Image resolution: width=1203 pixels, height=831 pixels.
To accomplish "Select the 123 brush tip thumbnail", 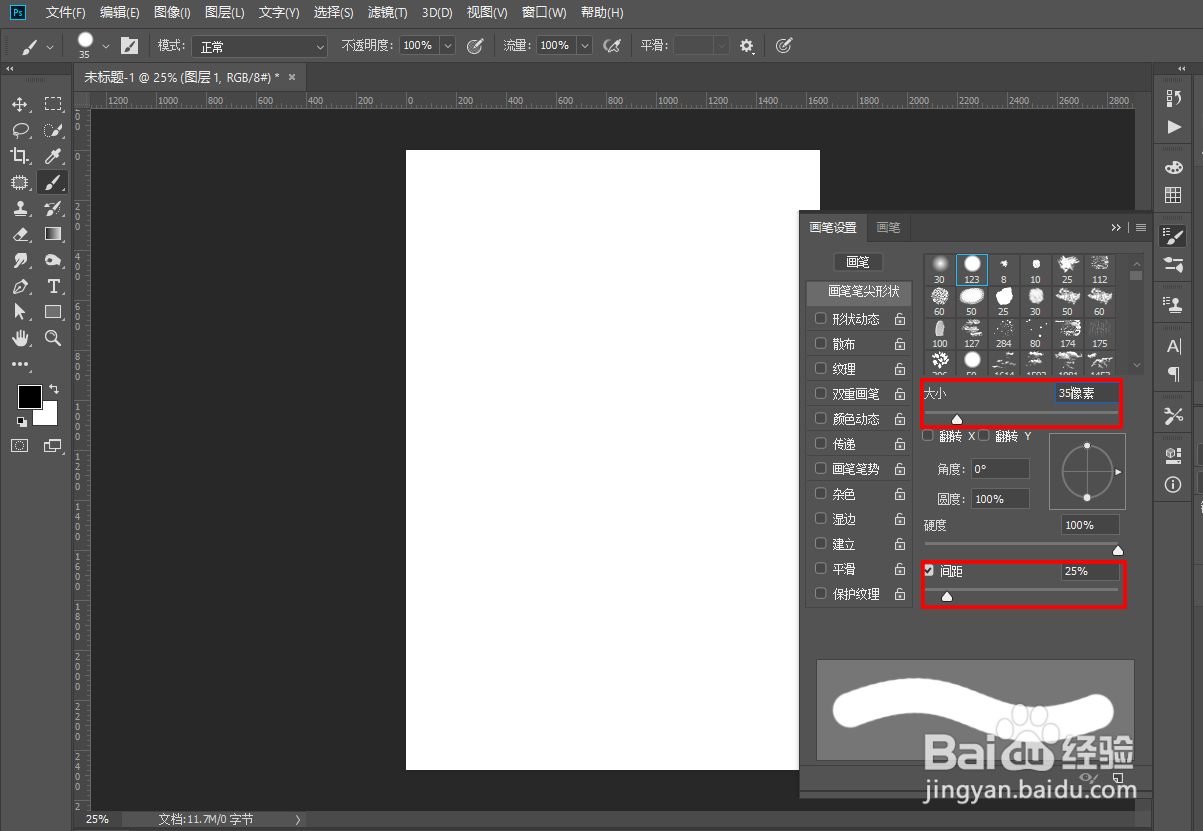I will point(972,270).
